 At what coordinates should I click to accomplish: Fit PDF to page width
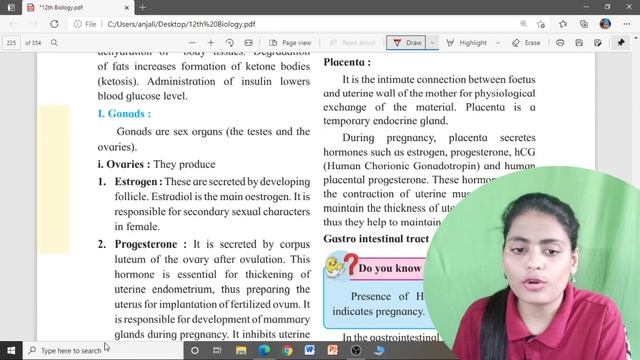[x=248, y=42]
